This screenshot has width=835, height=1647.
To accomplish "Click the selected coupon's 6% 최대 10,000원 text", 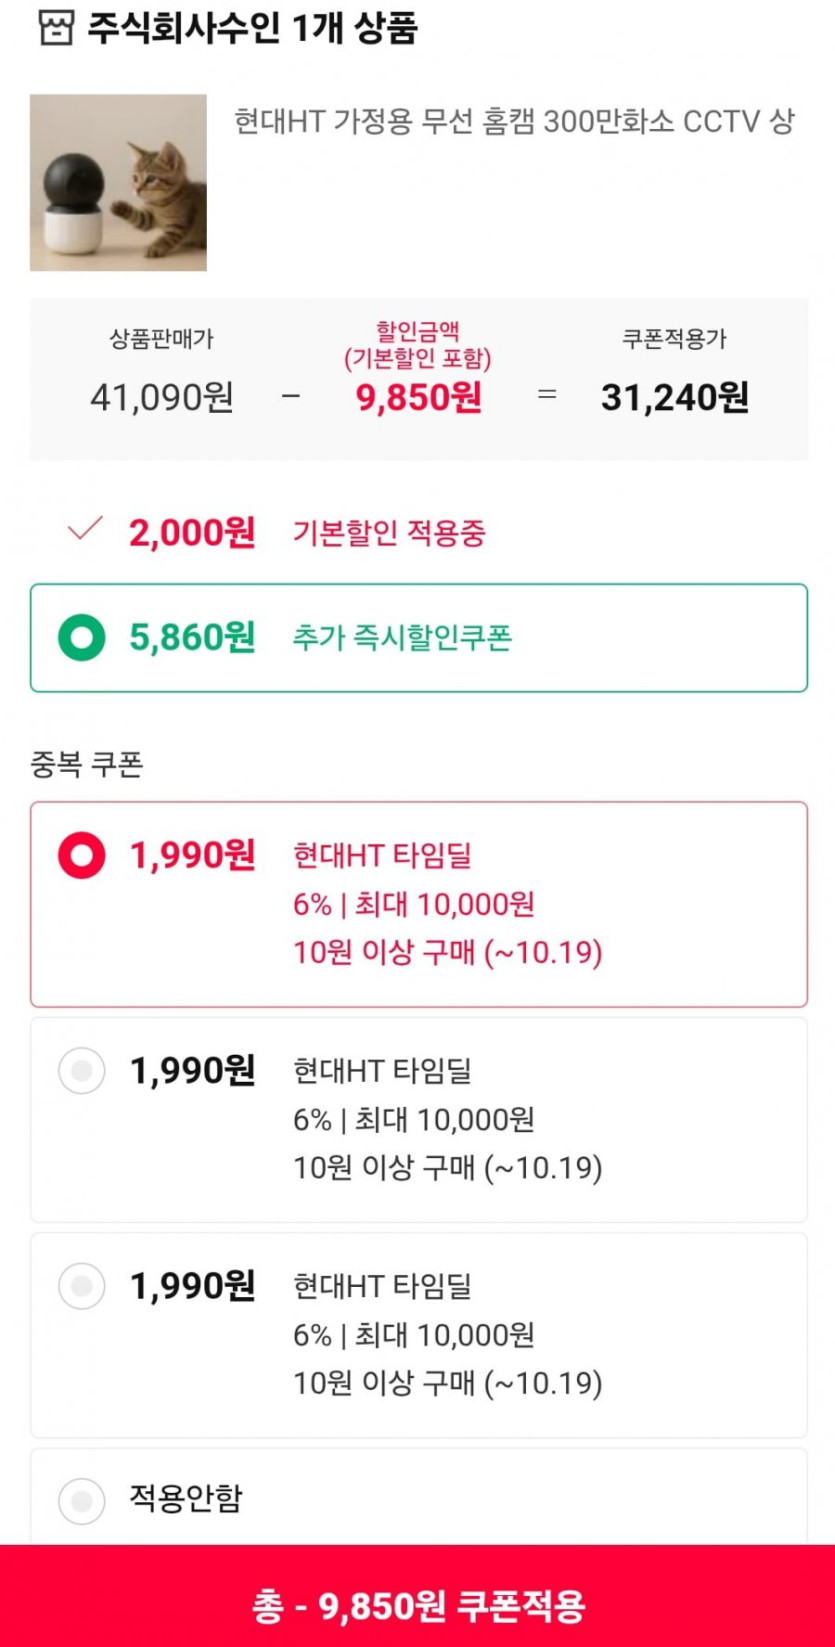I will (413, 904).
